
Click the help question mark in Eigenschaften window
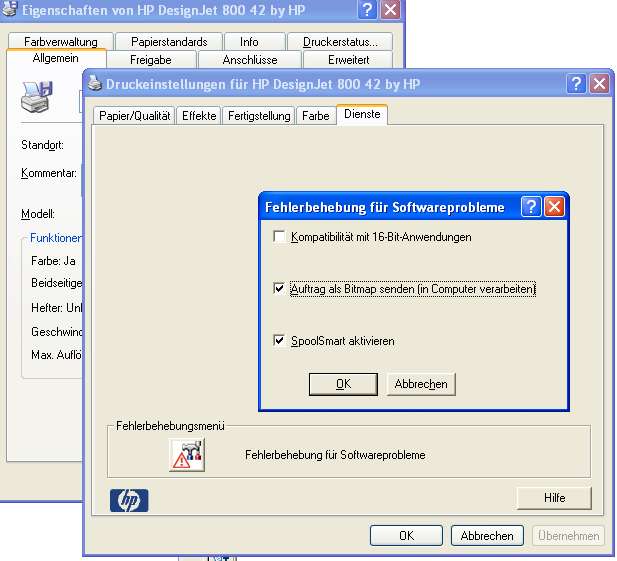coord(367,9)
